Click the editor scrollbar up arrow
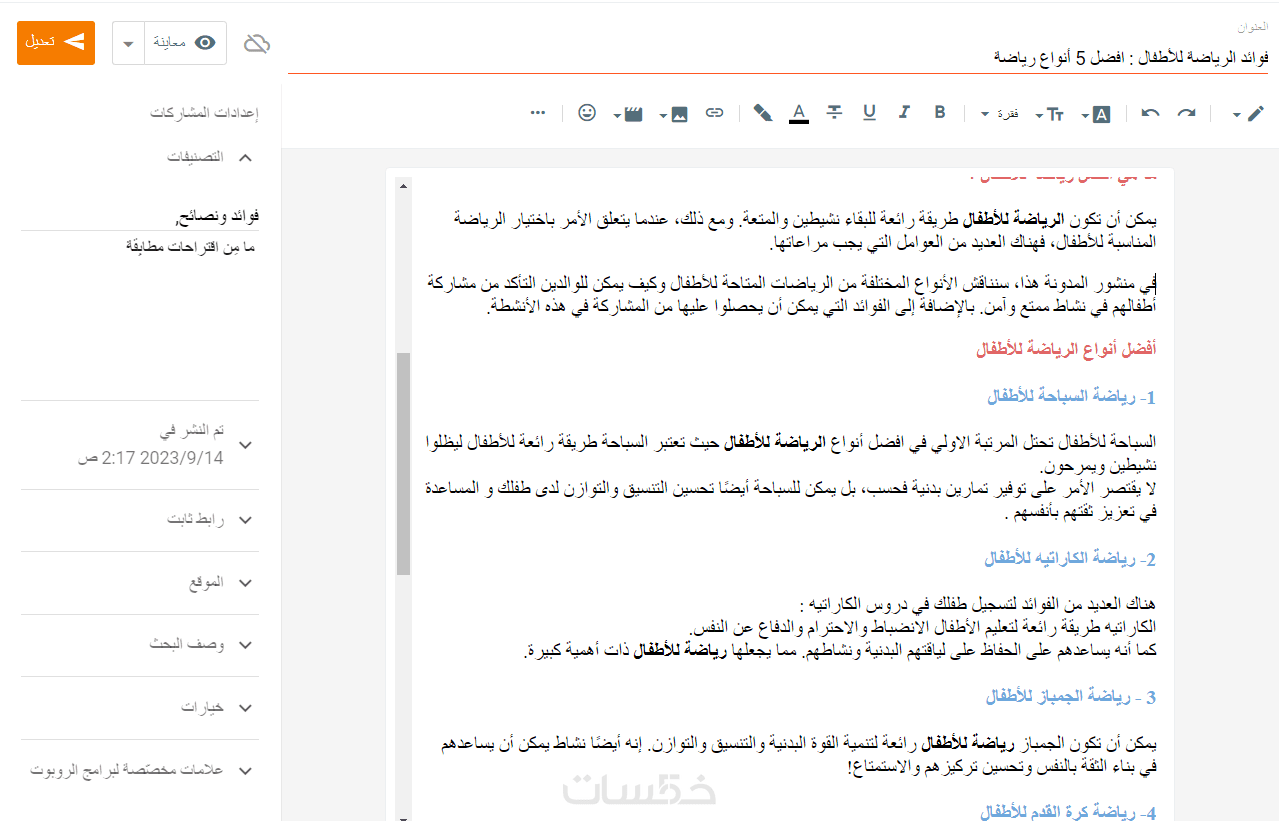1279x821 pixels. pos(403,186)
